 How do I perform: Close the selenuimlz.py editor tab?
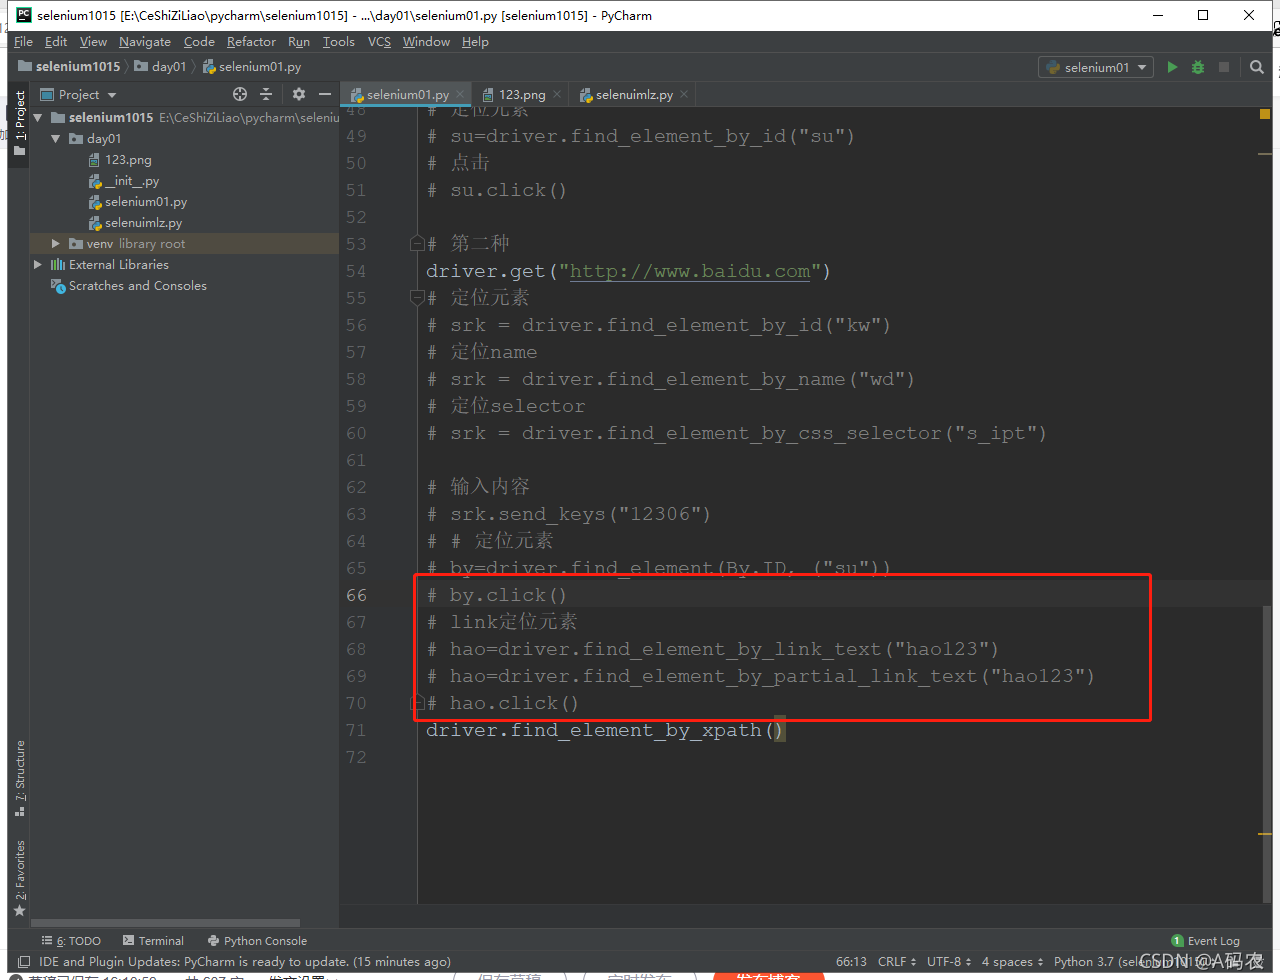click(x=684, y=94)
